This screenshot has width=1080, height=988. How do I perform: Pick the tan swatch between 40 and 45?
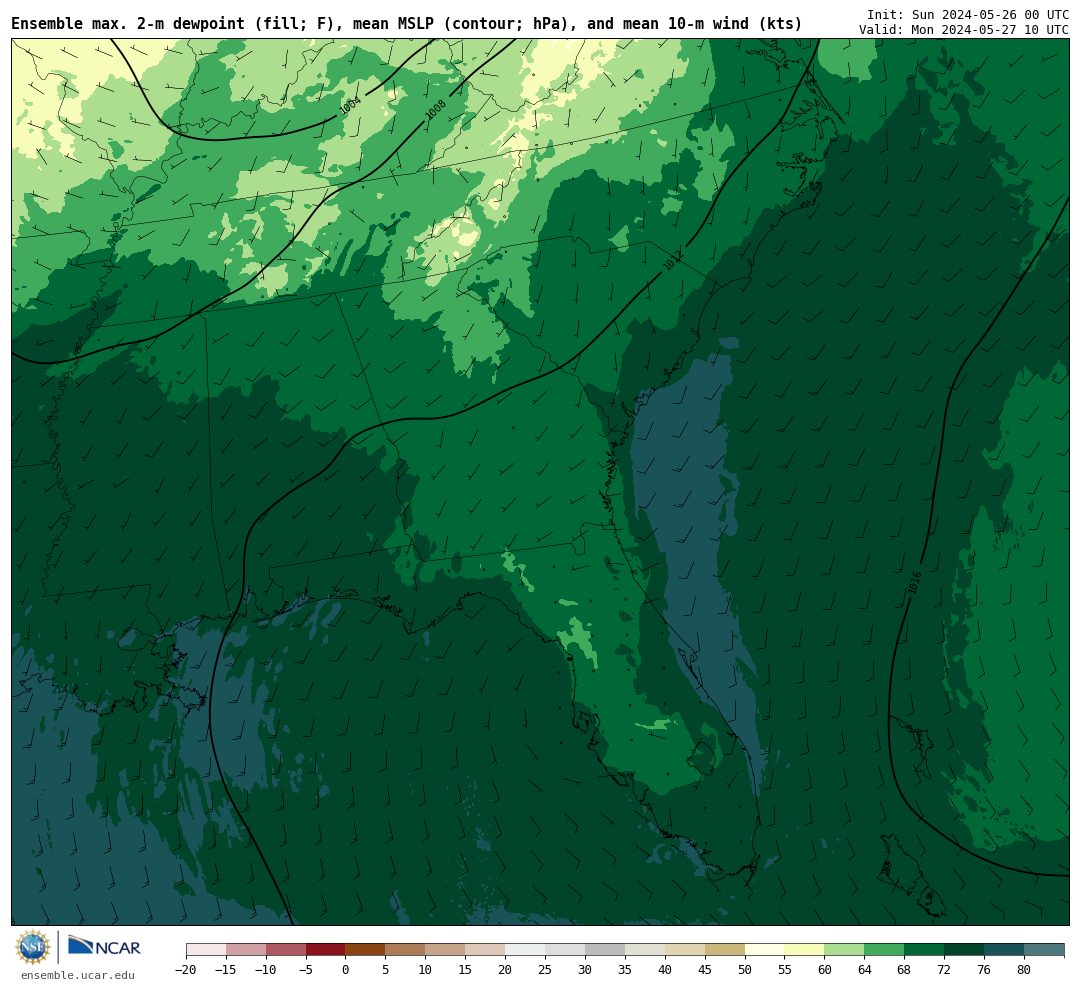click(x=685, y=950)
